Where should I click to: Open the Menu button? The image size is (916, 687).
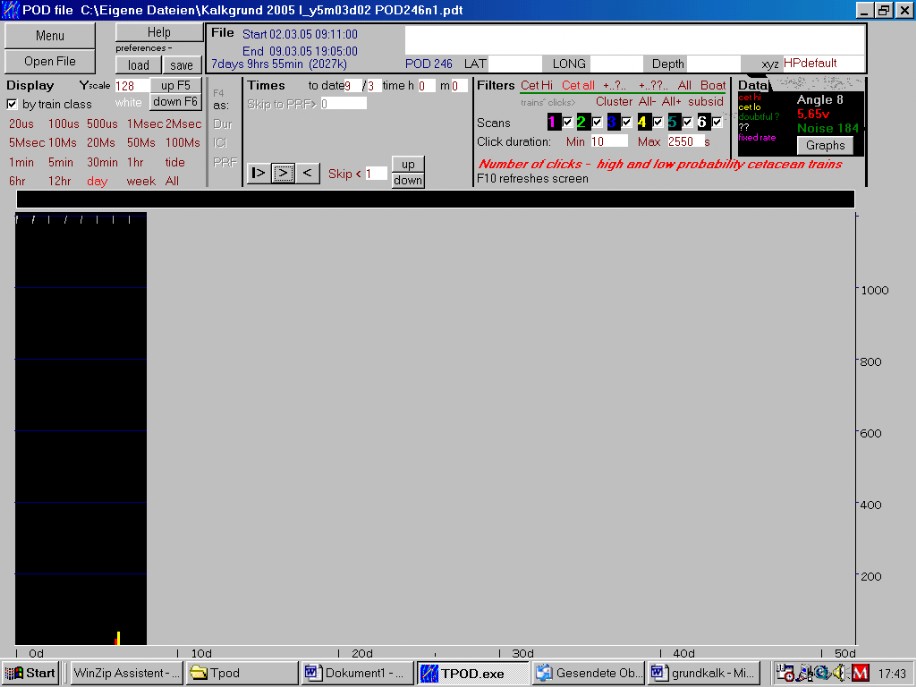50,36
